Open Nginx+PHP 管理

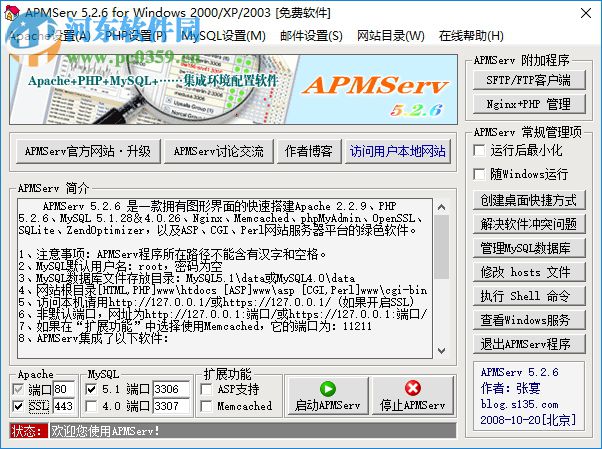pyautogui.click(x=529, y=104)
